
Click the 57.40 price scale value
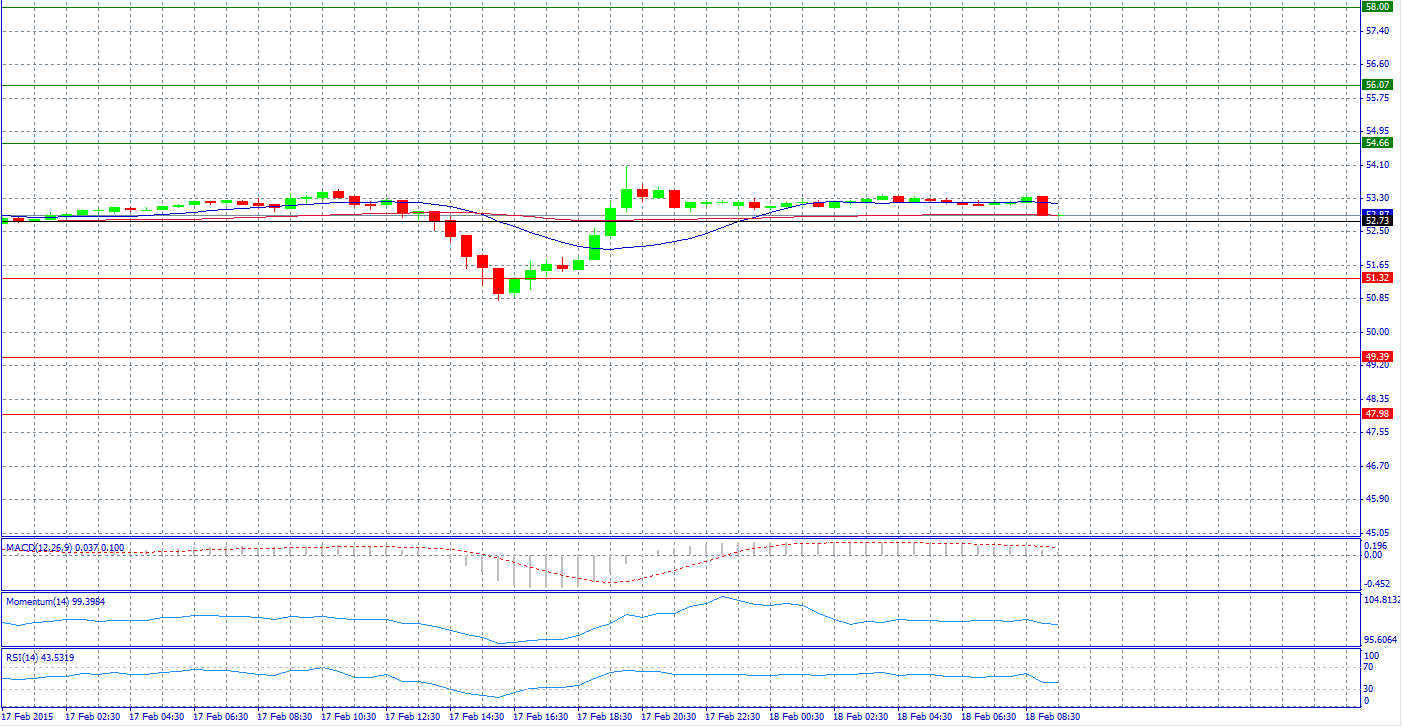(1377, 31)
